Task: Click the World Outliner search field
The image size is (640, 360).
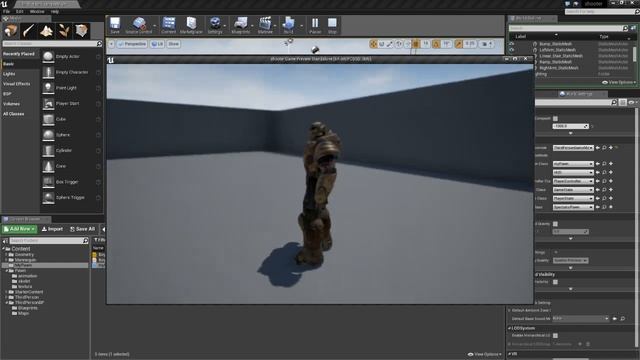Action: [x=568, y=28]
